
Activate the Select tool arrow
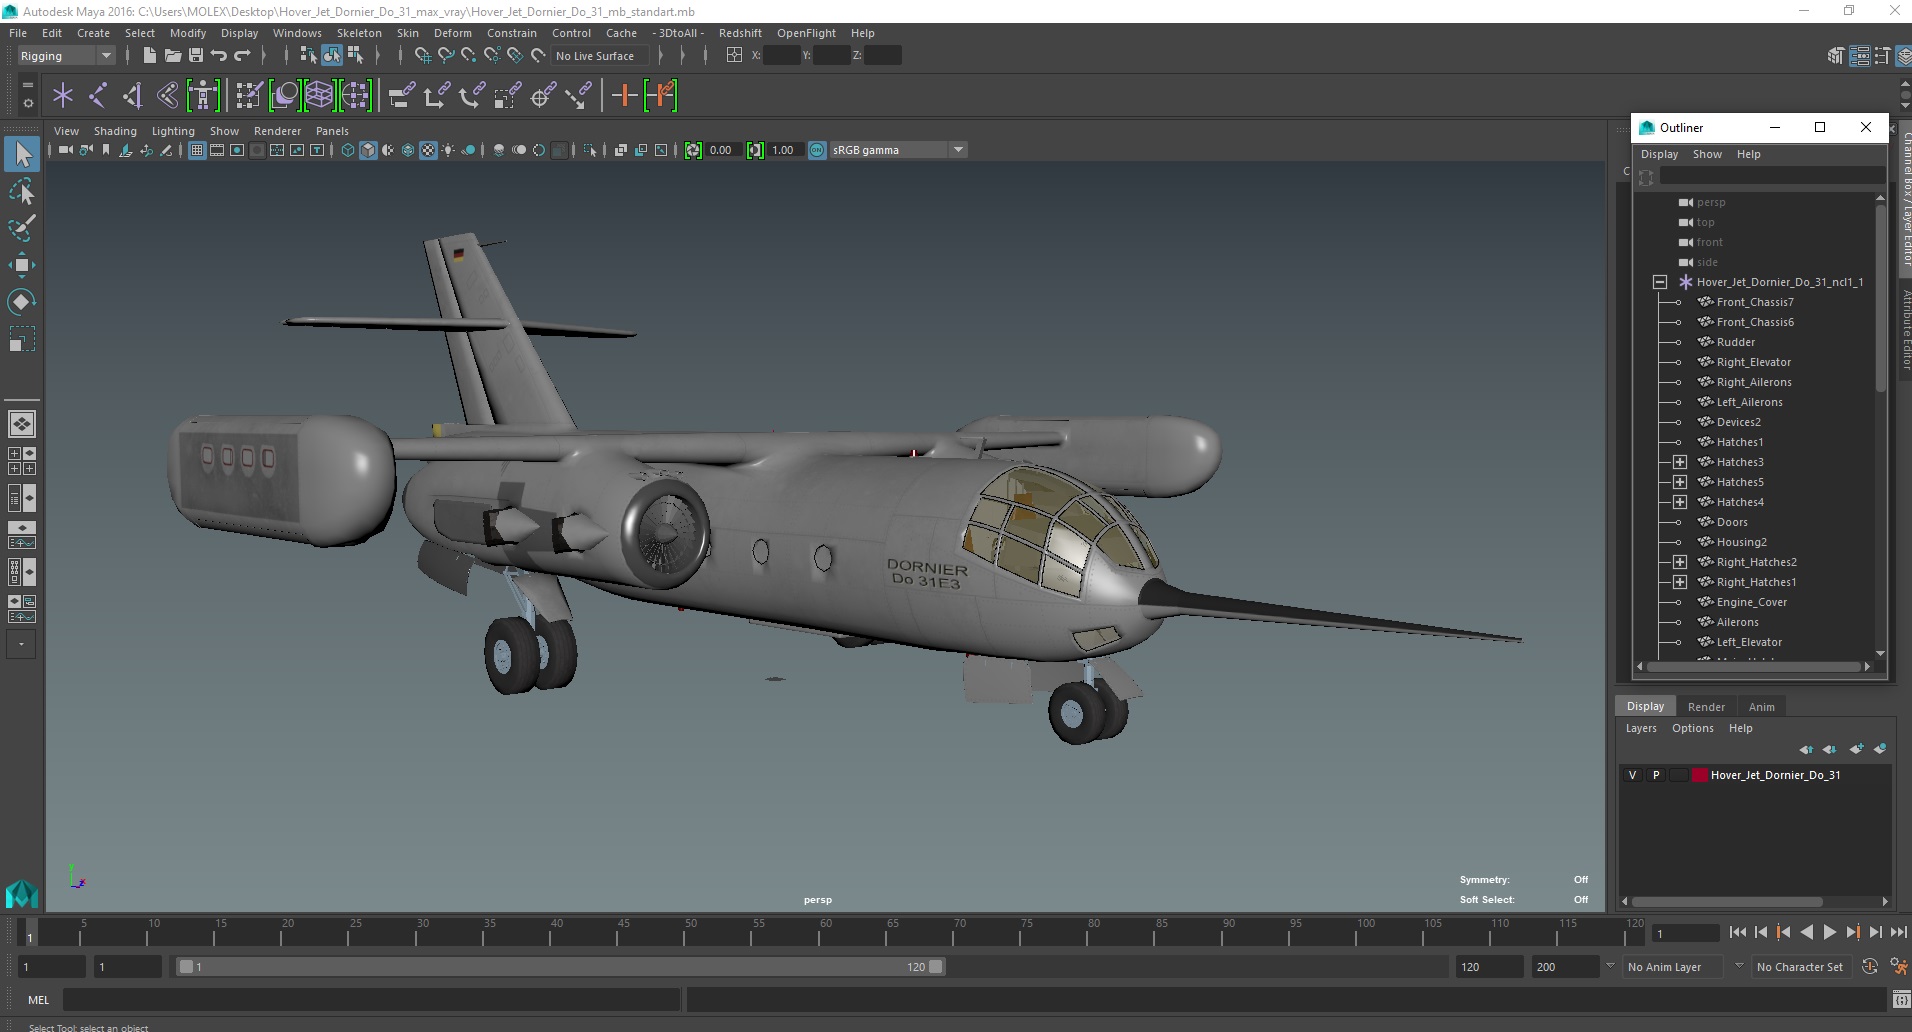pyautogui.click(x=22, y=154)
